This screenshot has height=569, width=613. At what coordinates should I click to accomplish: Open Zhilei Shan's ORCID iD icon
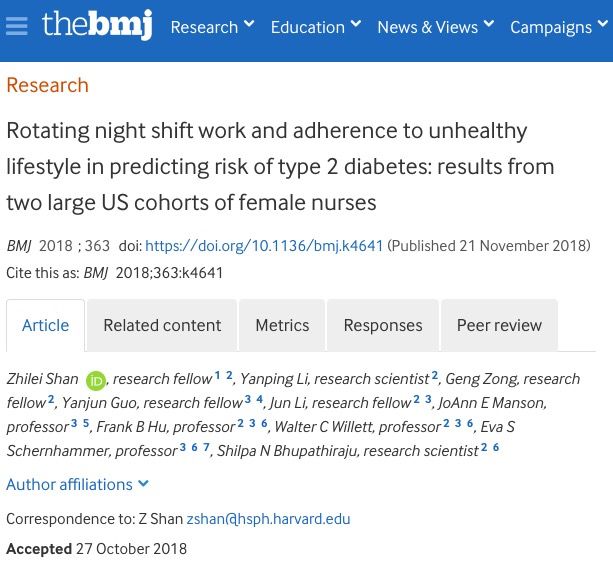click(96, 381)
